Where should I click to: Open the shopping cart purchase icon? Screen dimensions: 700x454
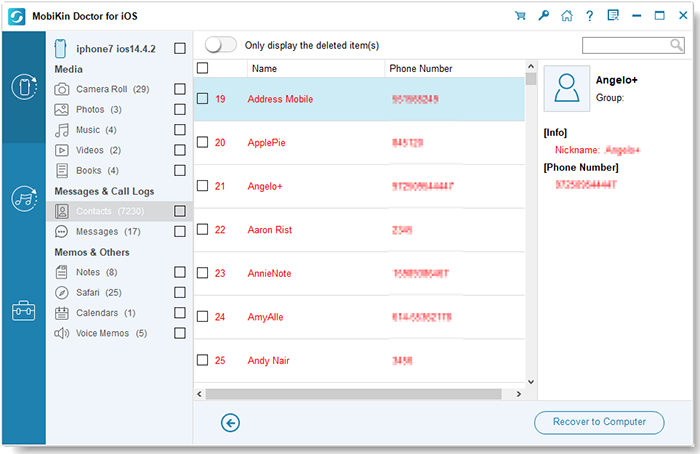[520, 15]
